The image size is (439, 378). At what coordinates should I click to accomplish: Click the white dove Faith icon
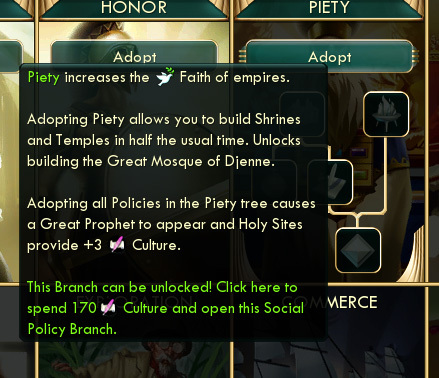click(x=165, y=77)
